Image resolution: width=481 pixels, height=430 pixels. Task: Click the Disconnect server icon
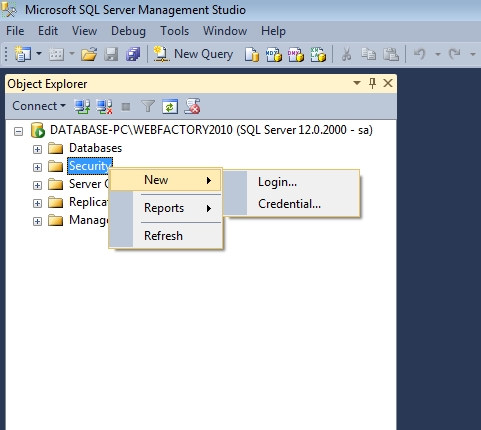[104, 107]
